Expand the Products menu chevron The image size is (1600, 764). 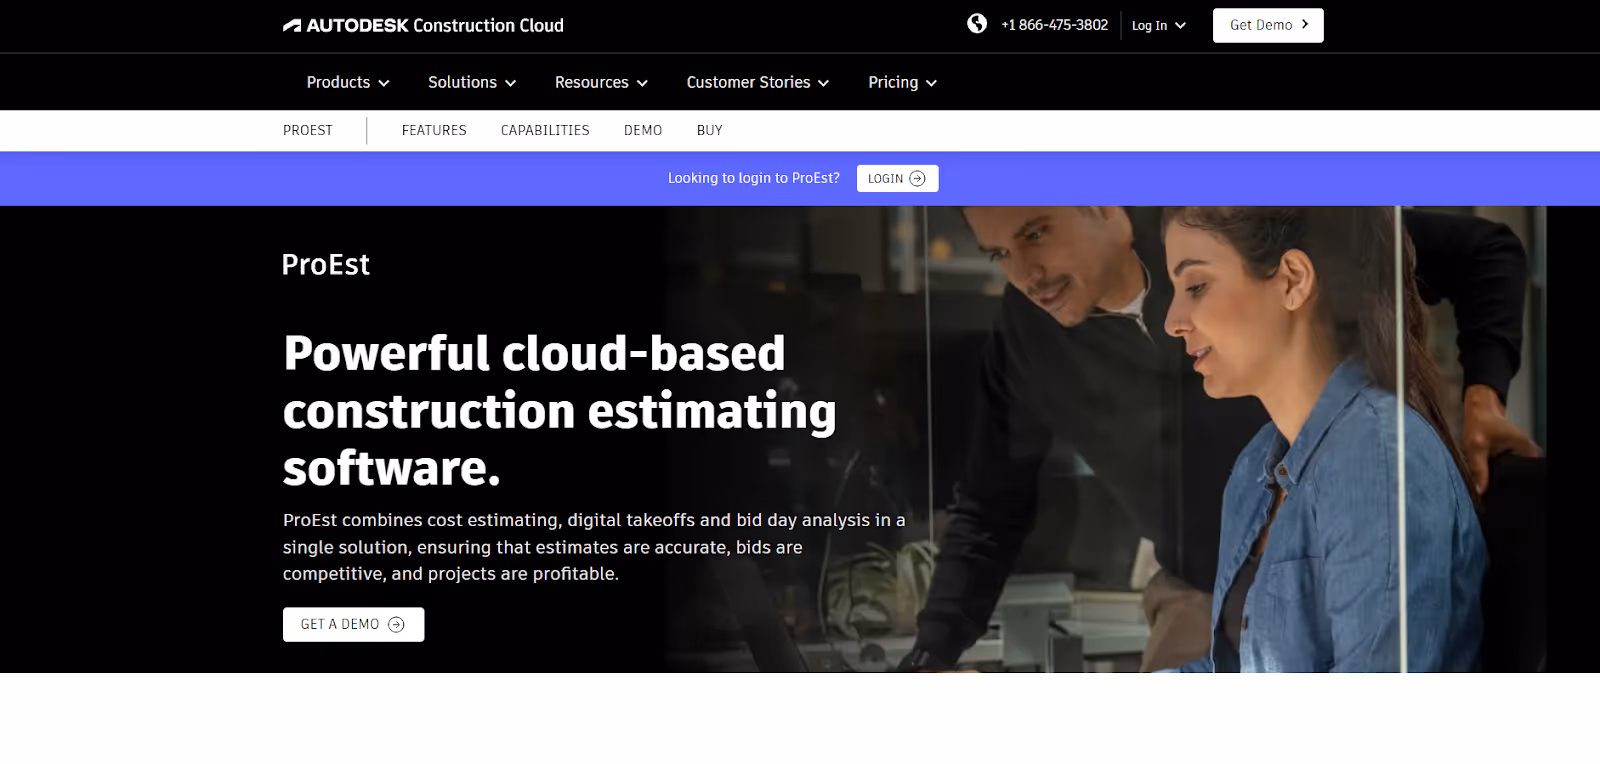384,83
